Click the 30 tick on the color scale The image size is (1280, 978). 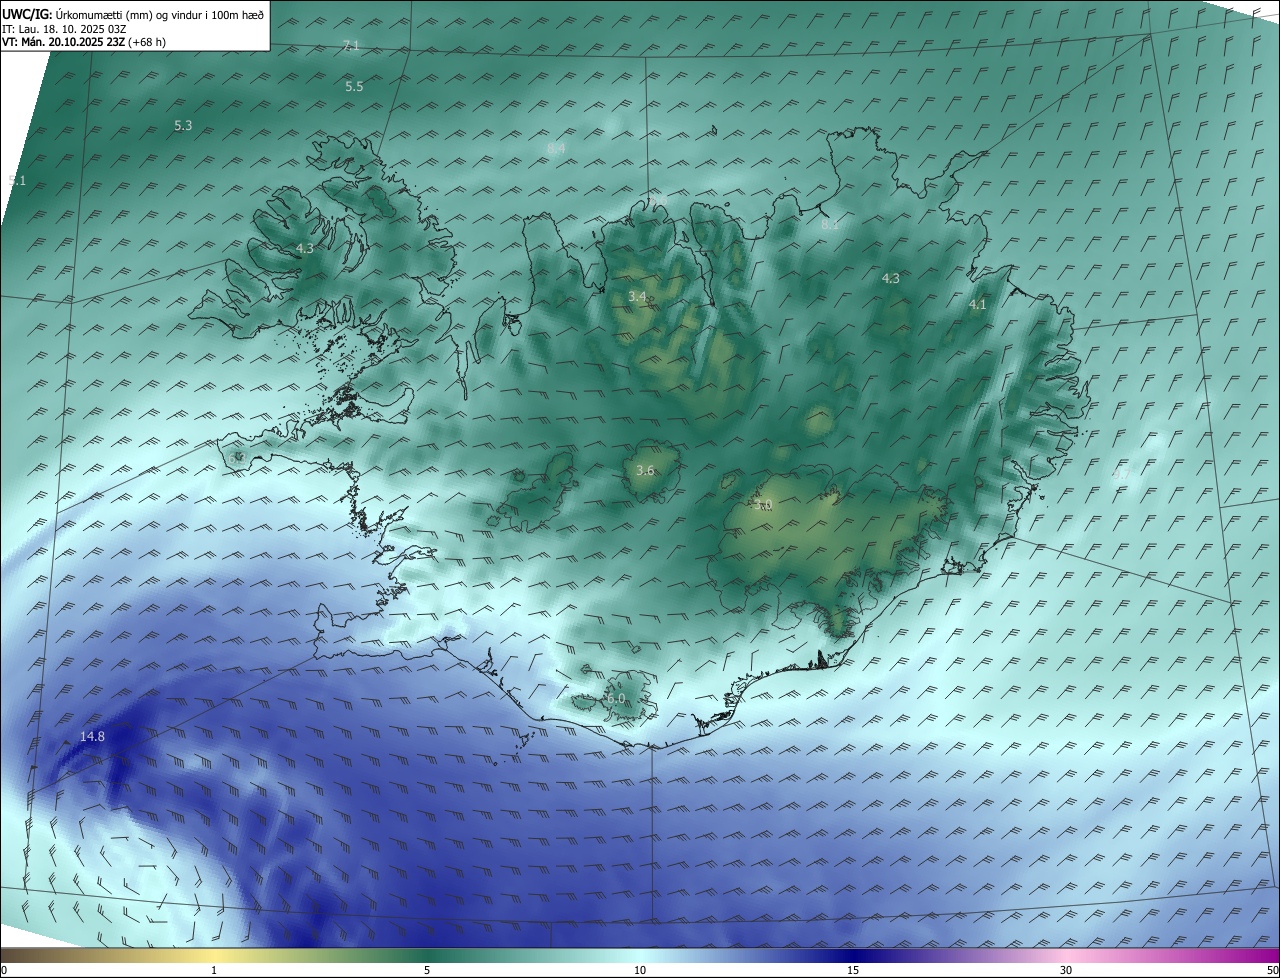point(1066,971)
